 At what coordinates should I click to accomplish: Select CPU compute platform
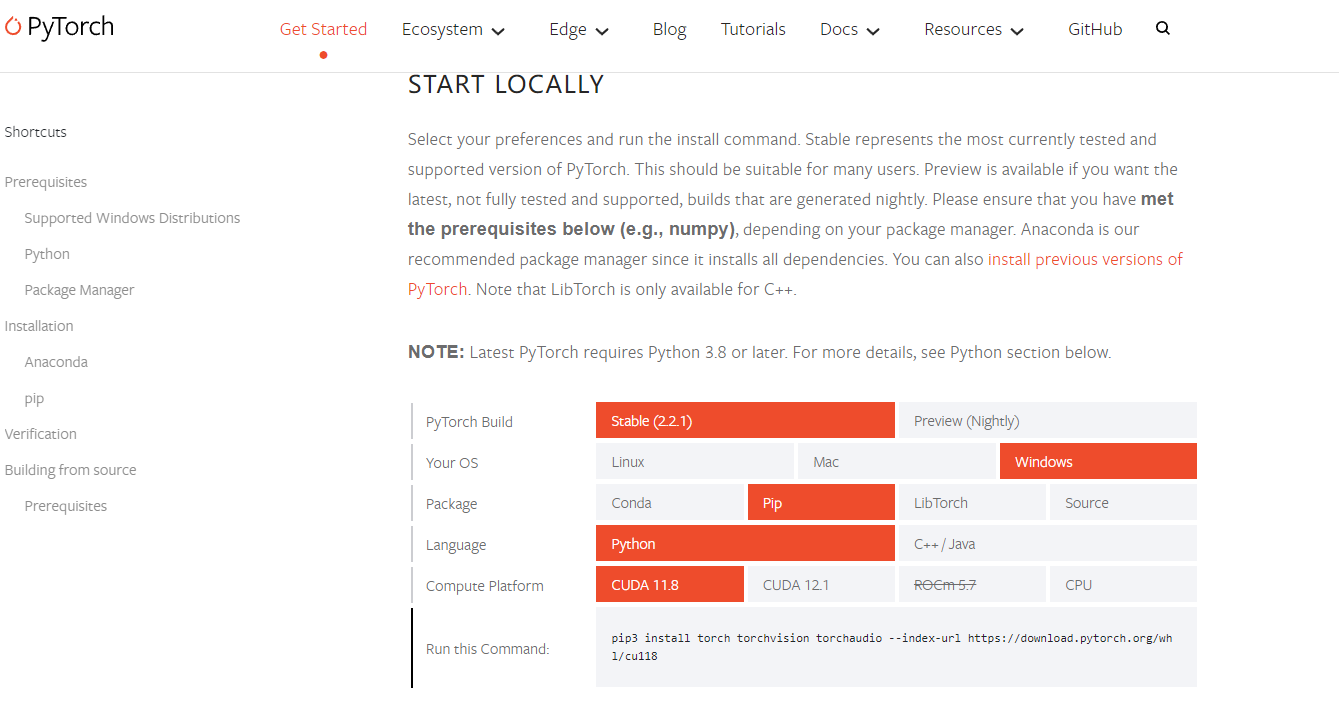1123,584
